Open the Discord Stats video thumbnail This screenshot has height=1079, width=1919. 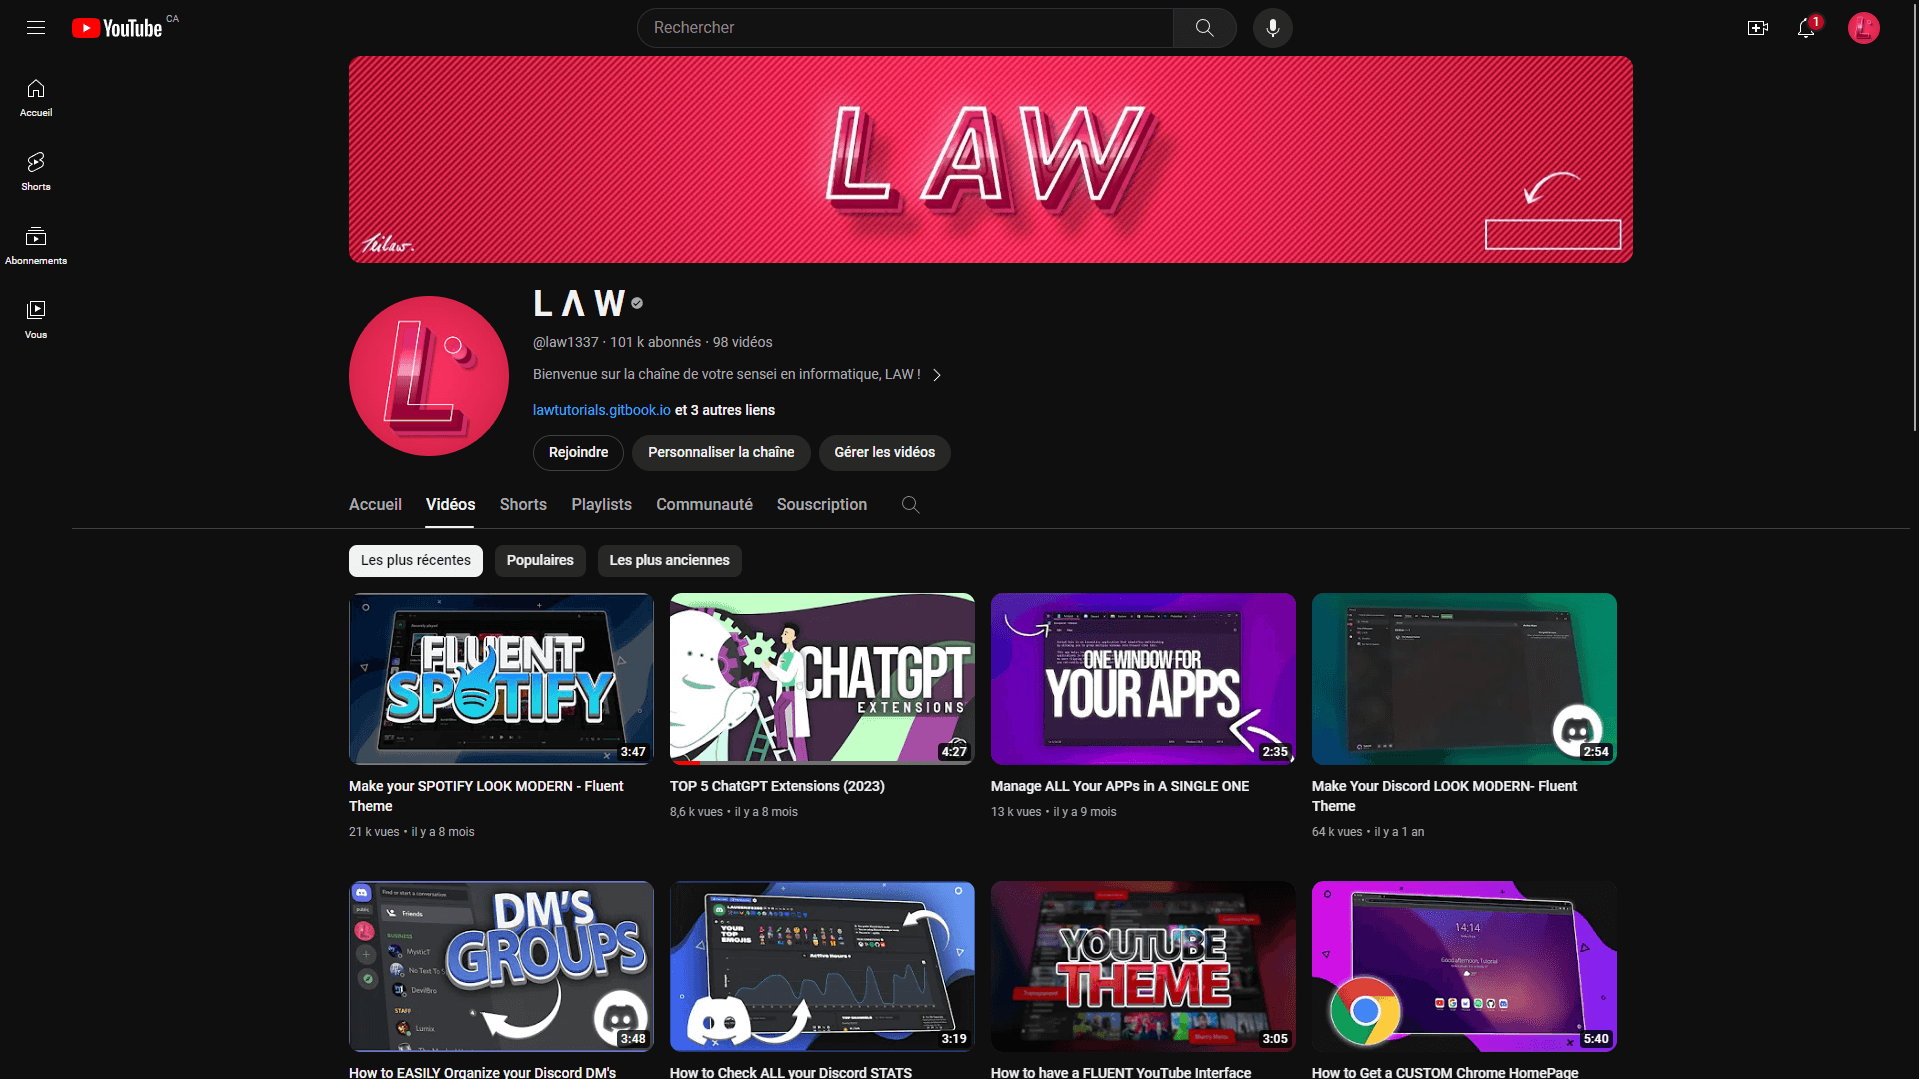(x=822, y=966)
